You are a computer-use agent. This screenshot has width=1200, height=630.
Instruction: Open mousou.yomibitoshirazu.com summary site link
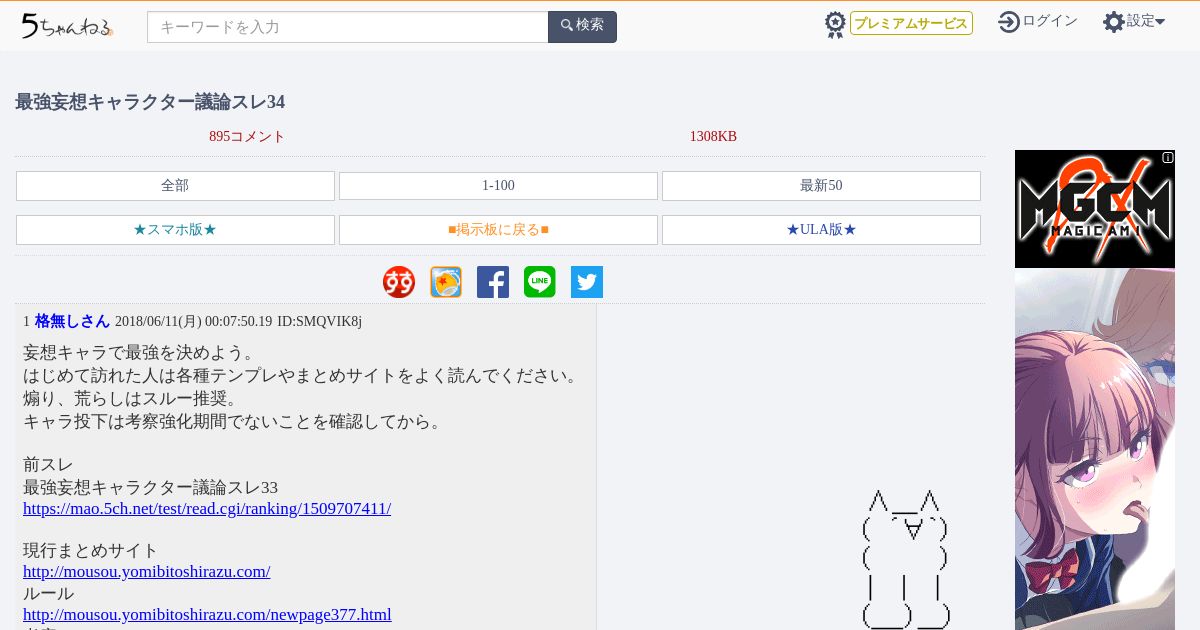[147, 572]
